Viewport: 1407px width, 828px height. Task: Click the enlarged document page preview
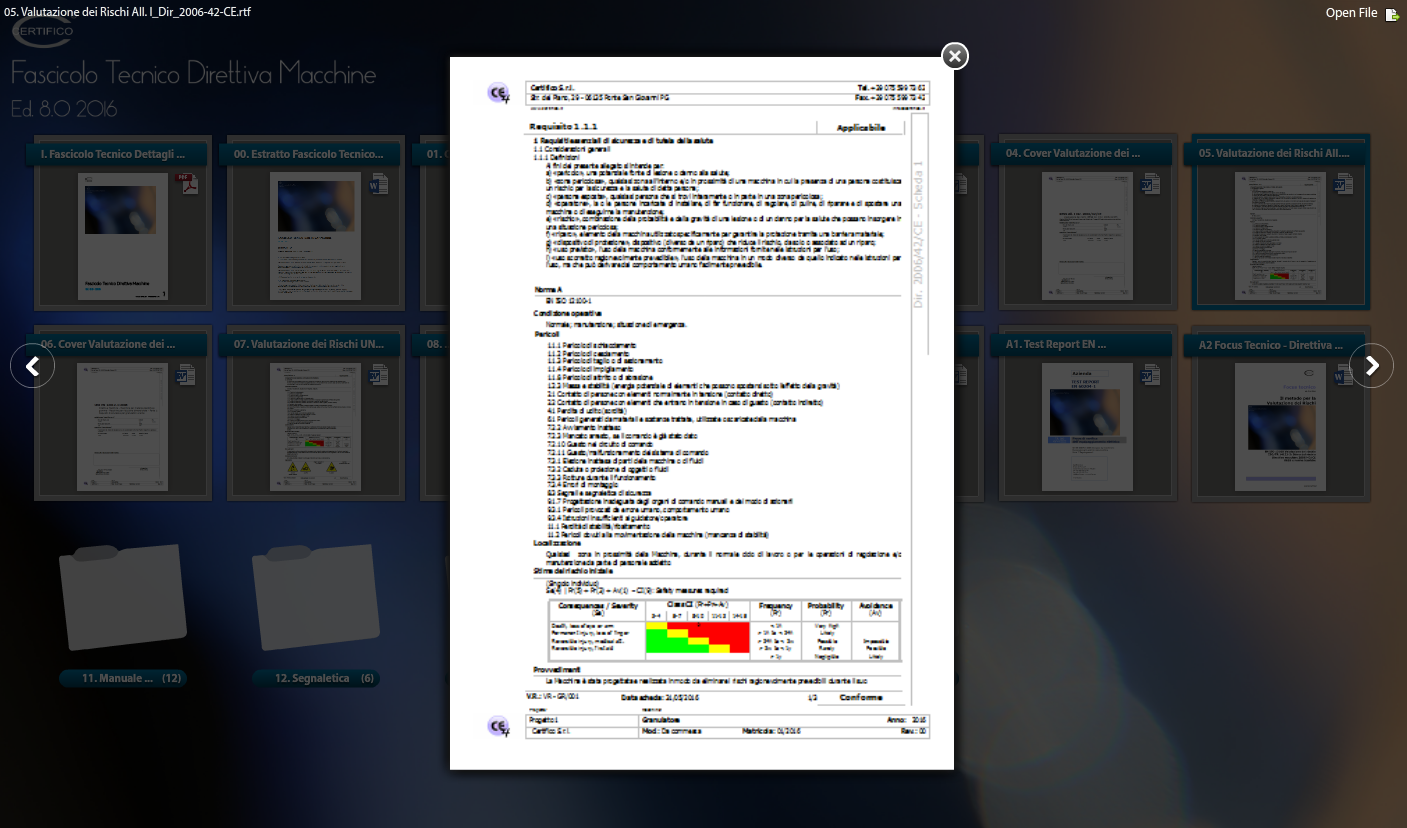tap(701, 412)
